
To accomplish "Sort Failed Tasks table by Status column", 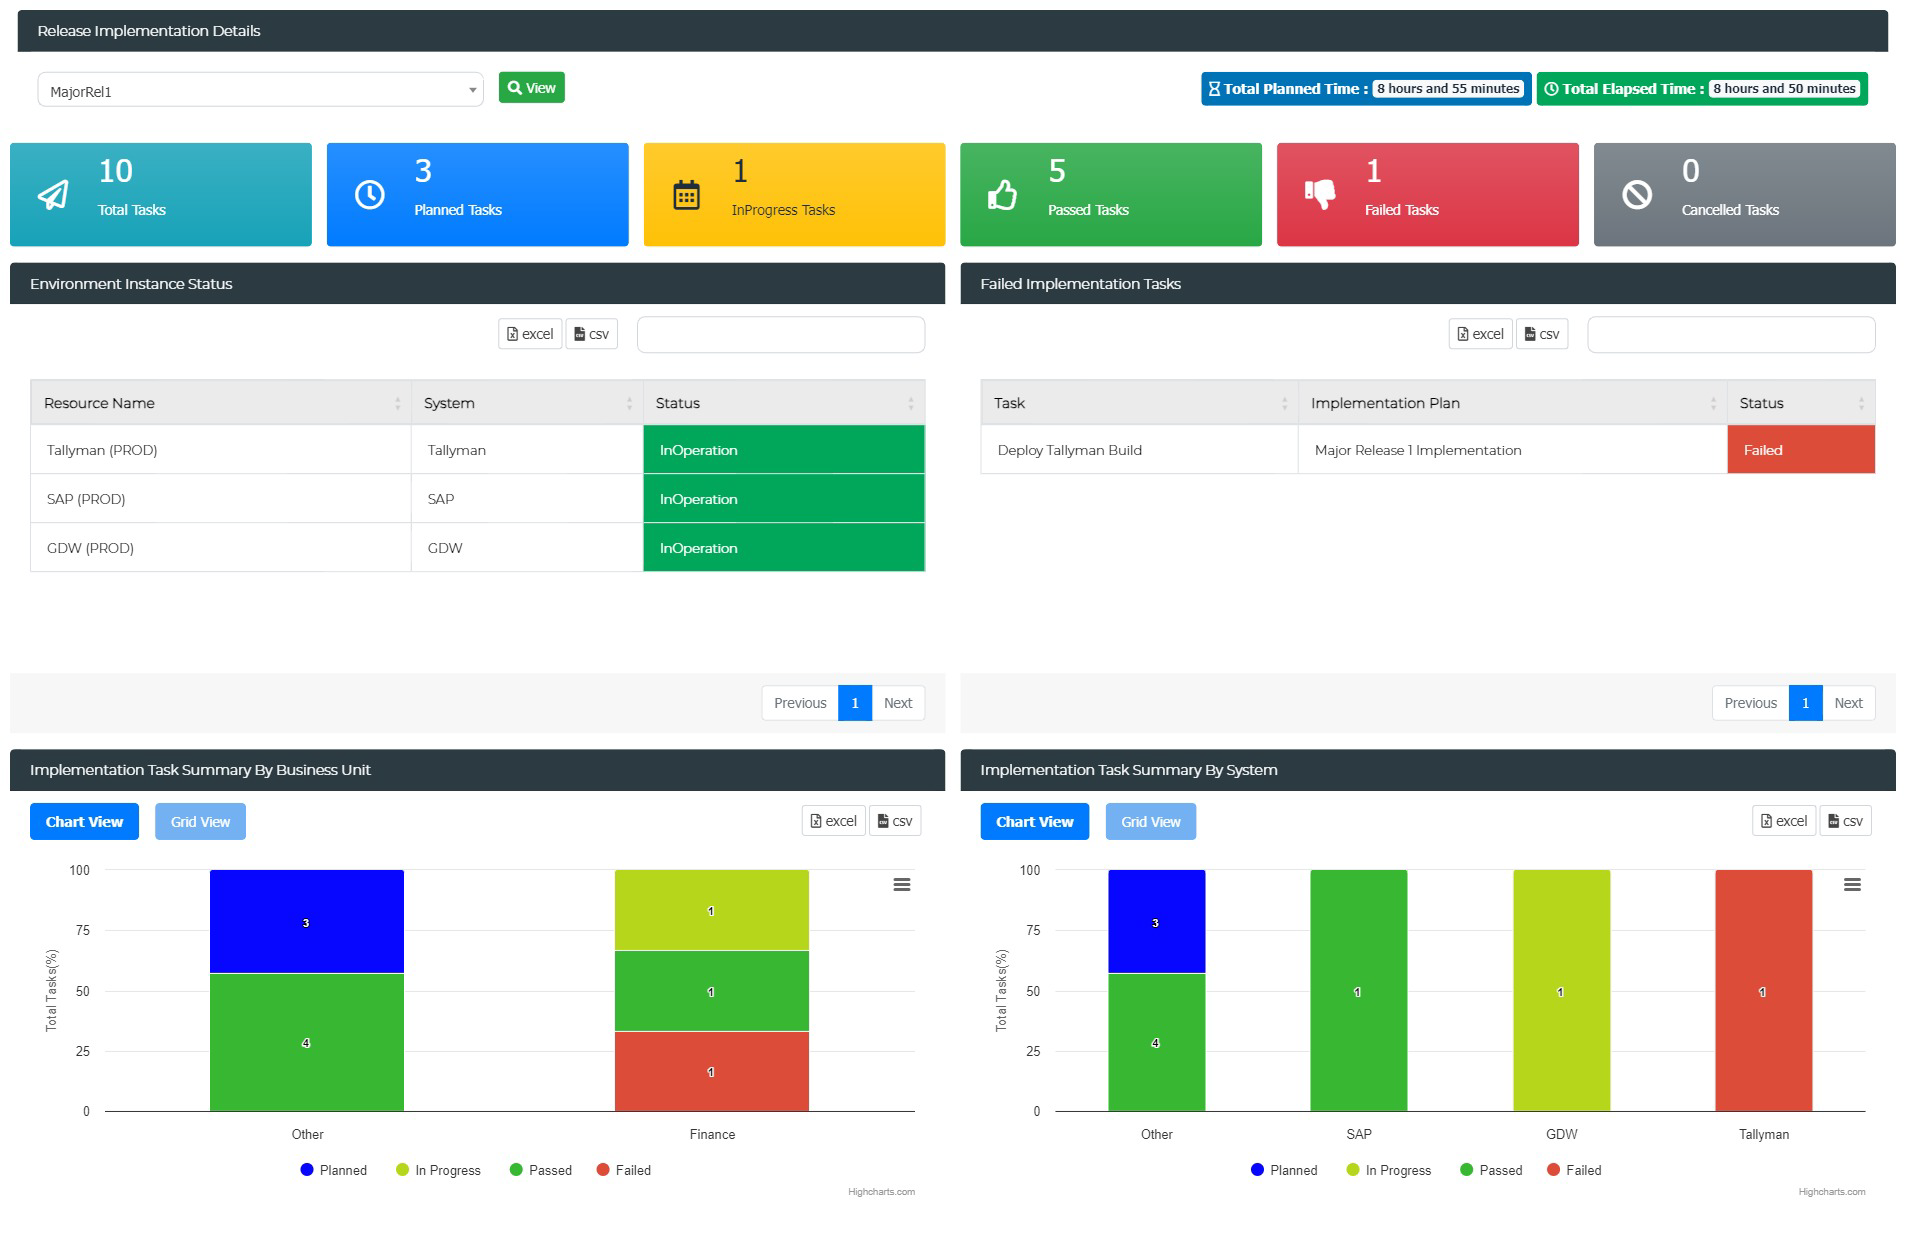I will 1801,403.
